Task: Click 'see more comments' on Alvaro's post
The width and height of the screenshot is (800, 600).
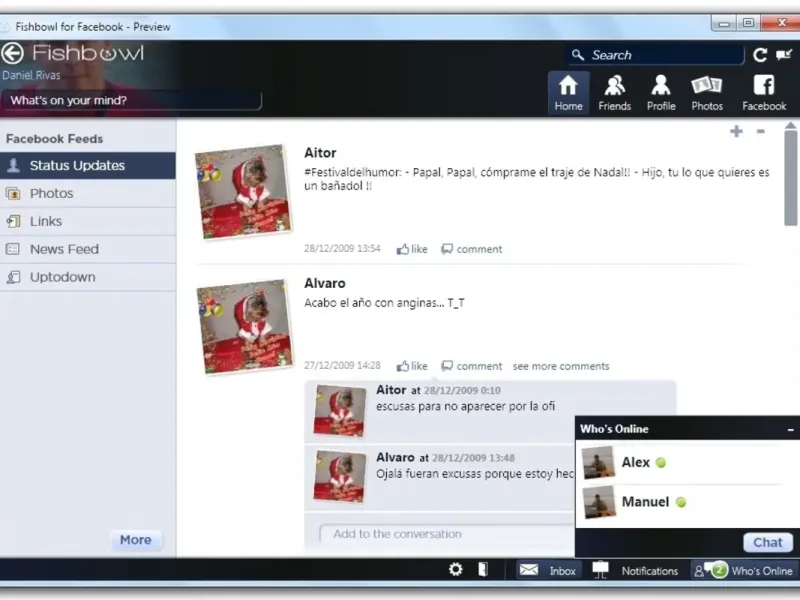Action: click(x=561, y=366)
